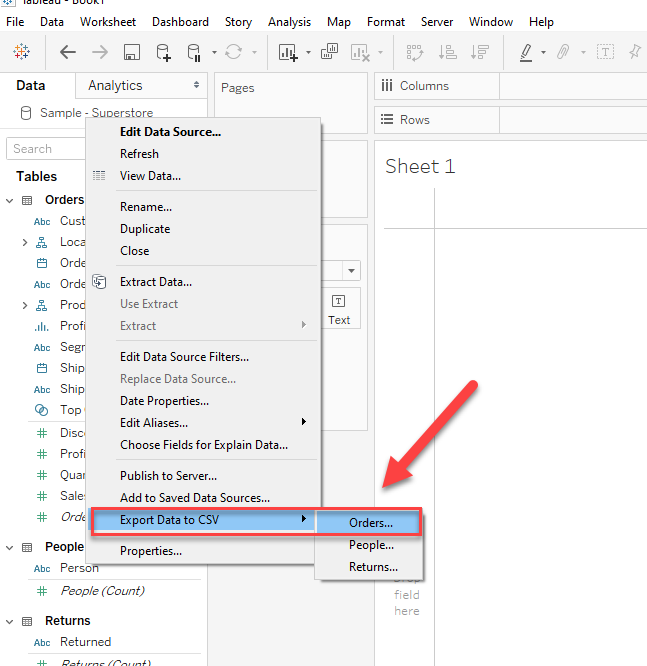Open the pause updates dropdown arrow

click(214, 53)
